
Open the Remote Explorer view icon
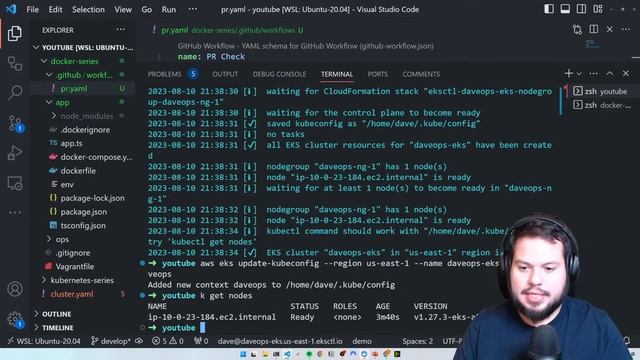pos(15,64)
